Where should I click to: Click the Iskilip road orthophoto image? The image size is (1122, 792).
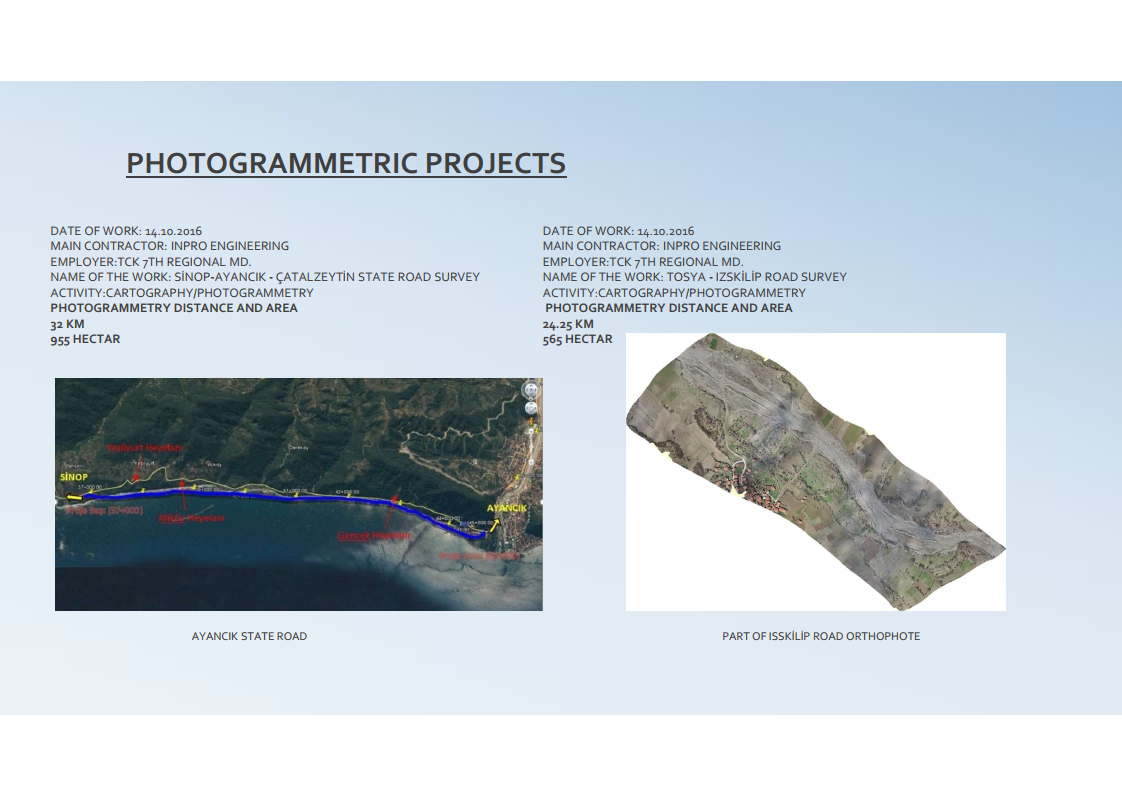tap(815, 472)
